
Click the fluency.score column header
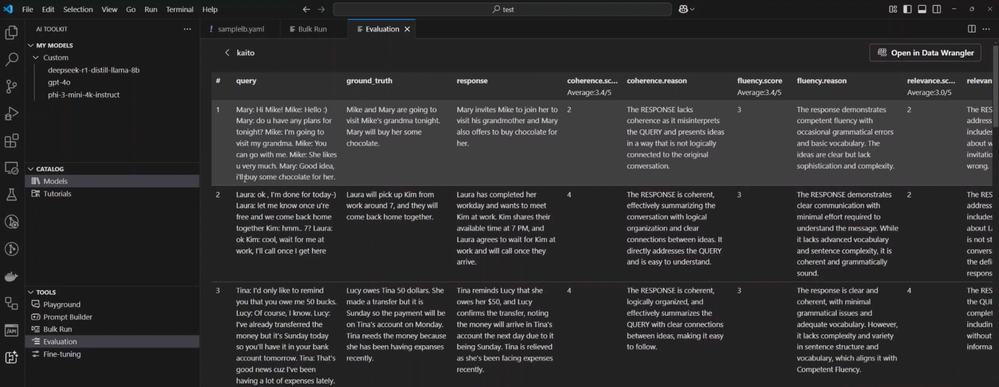759,81
